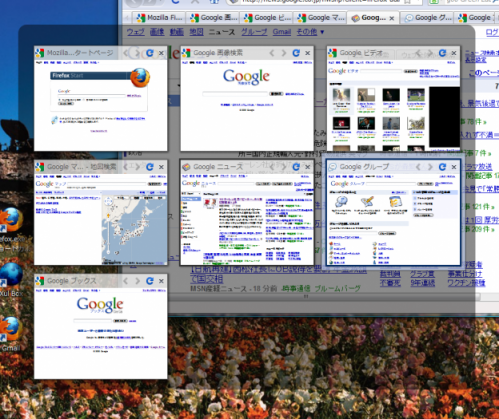Click the Mozilla preview tab favicon

40,53
